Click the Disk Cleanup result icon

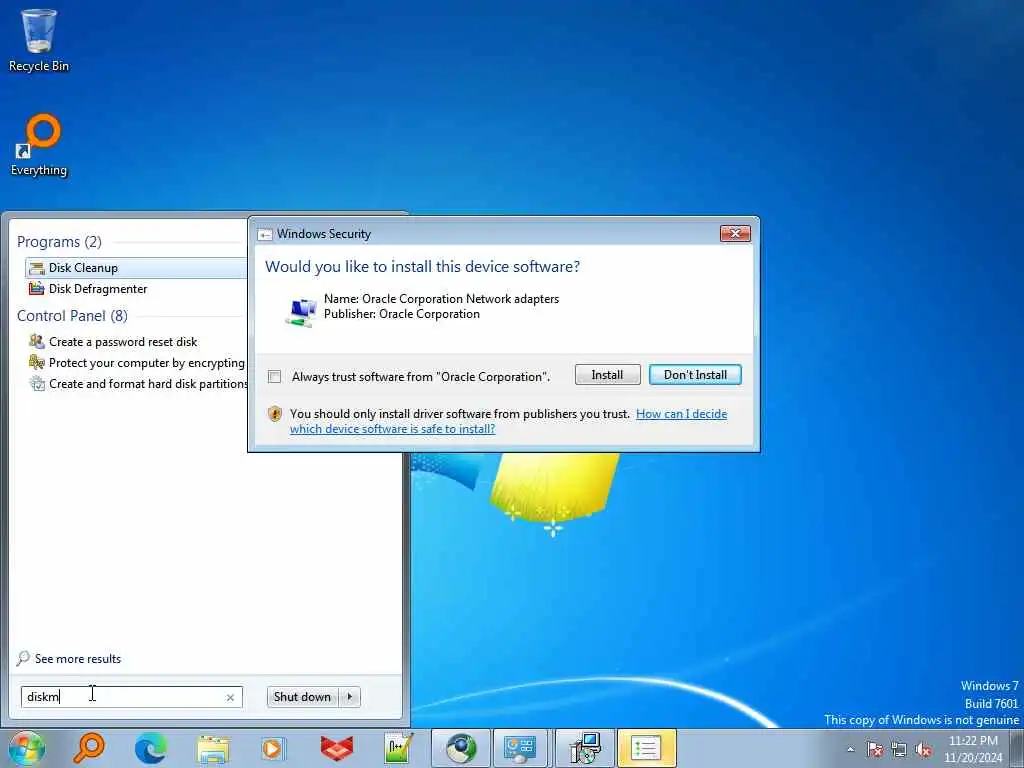37,268
